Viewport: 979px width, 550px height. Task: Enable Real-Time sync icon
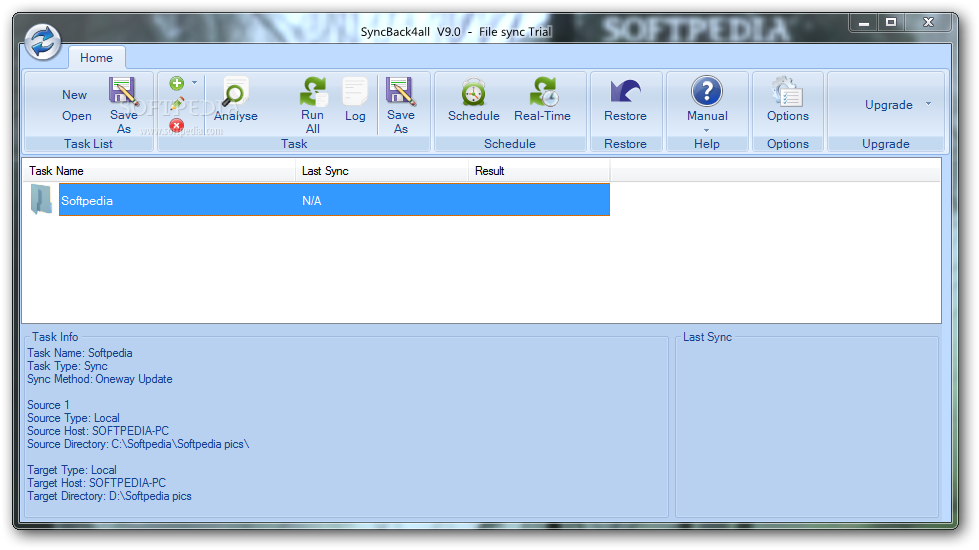tap(543, 91)
